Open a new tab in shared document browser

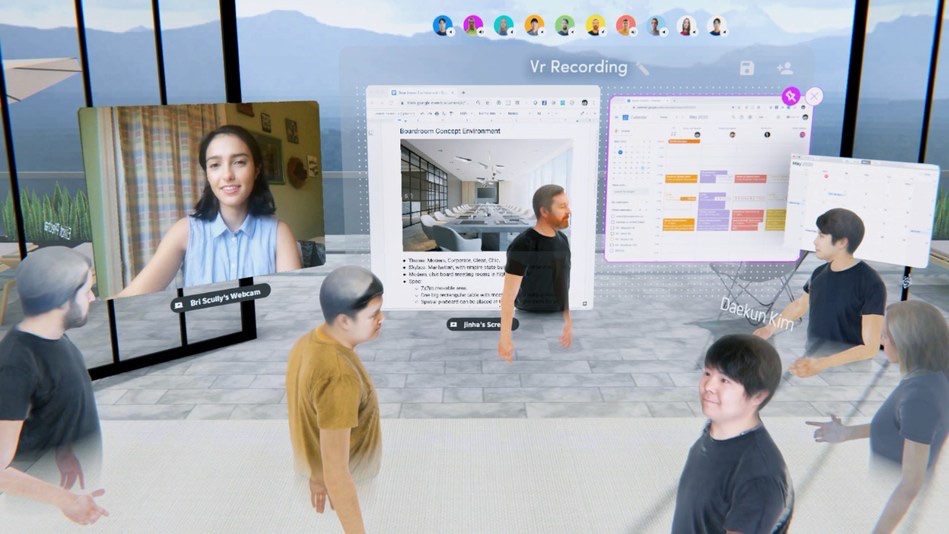463,93
